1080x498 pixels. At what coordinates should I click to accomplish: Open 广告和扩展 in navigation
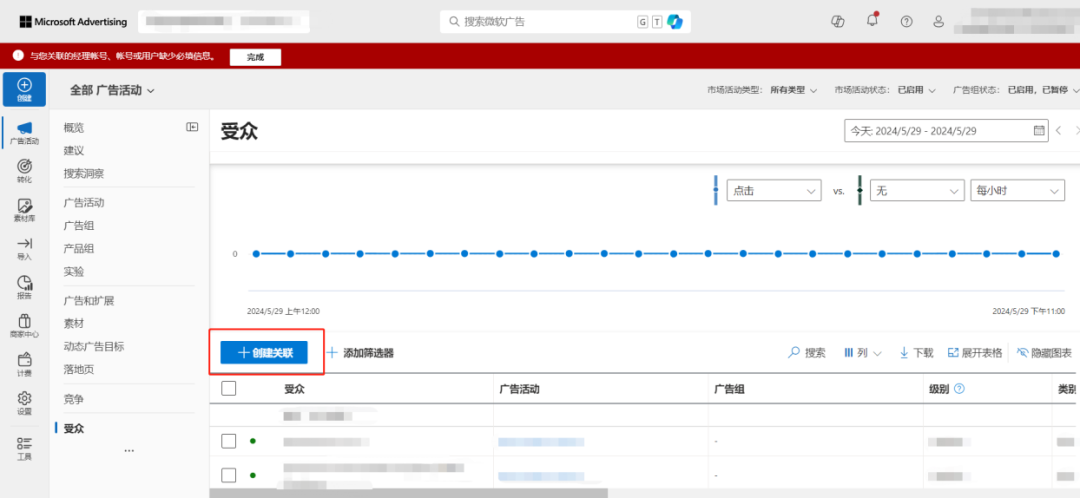89,300
